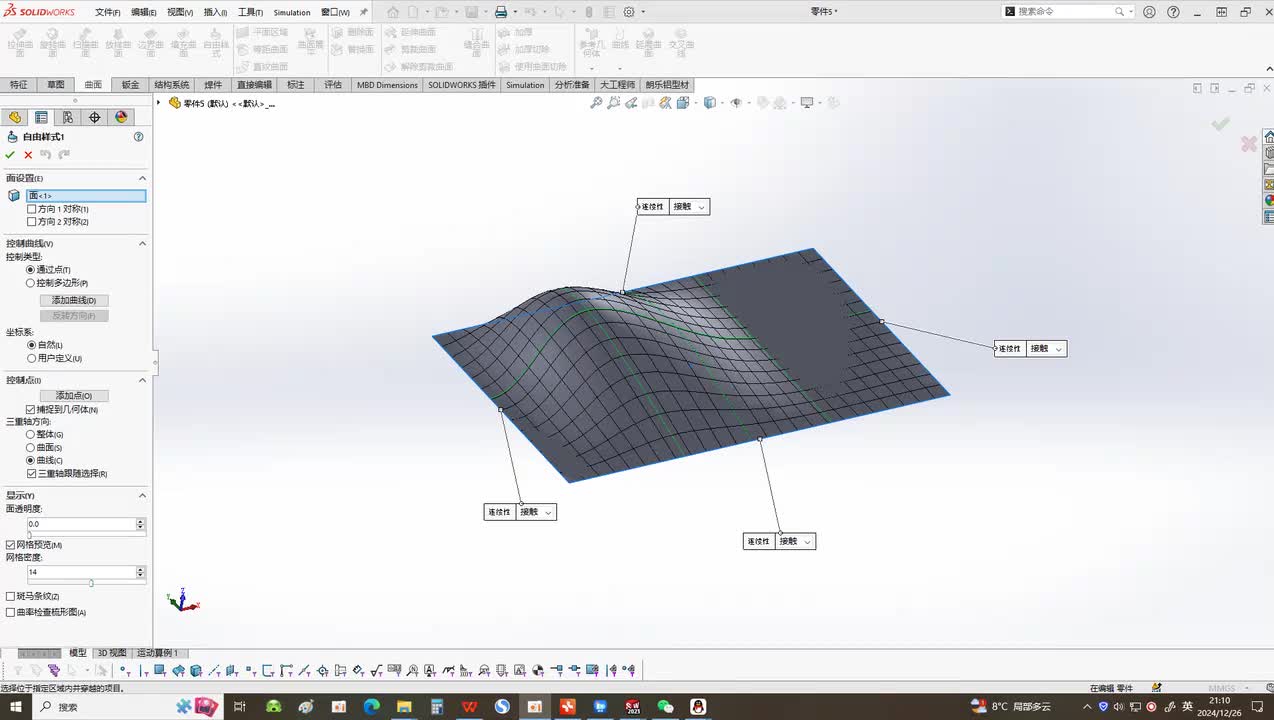Screen dimensions: 1274x720
Task: Expand the 零件5 flyout tree arrow
Action: [x=159, y=103]
